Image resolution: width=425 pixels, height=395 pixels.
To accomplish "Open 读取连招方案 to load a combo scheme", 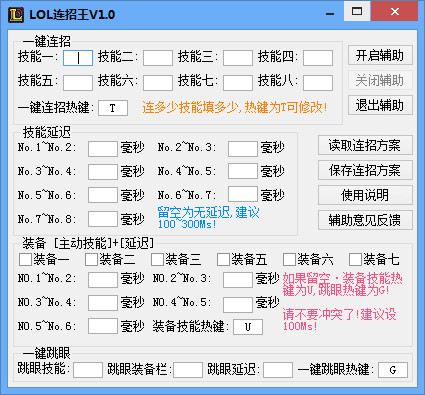I will pyautogui.click(x=365, y=145).
